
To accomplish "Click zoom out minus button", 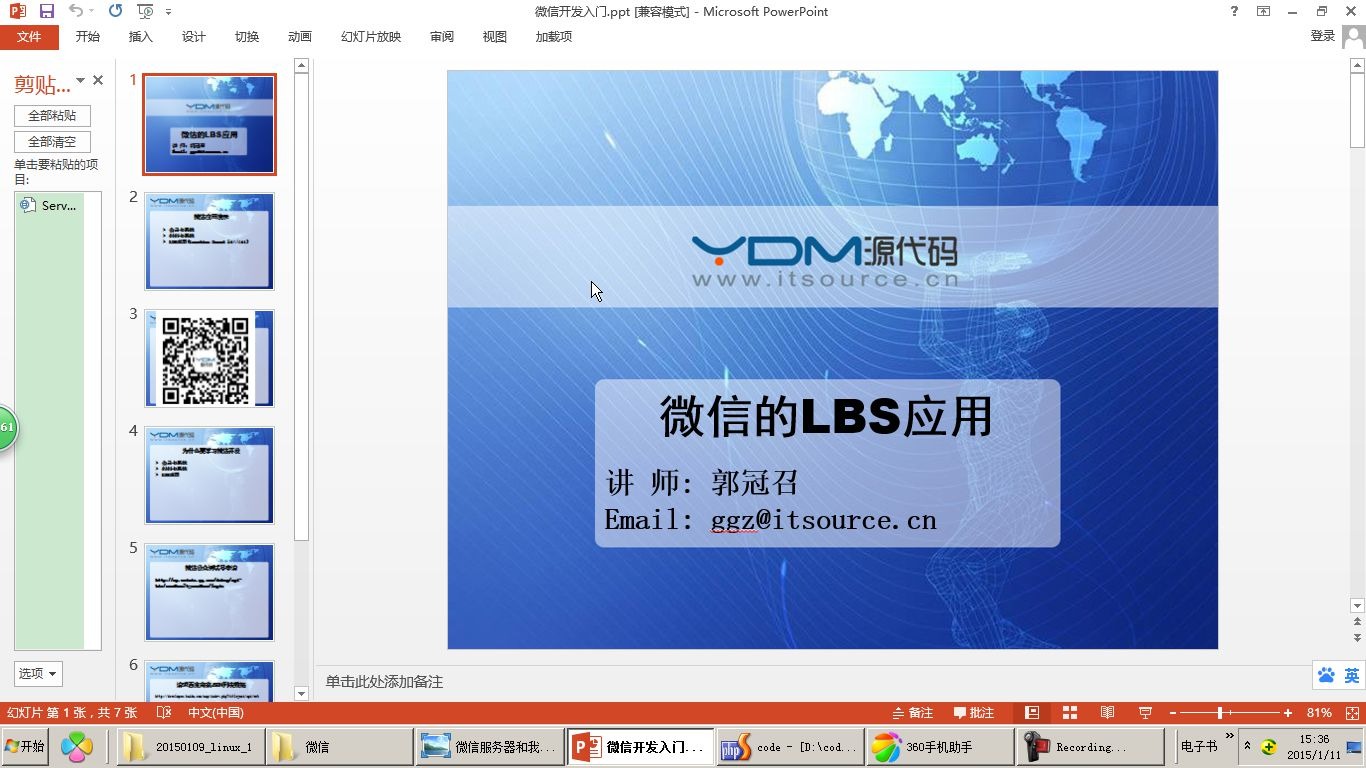I will [x=1173, y=713].
